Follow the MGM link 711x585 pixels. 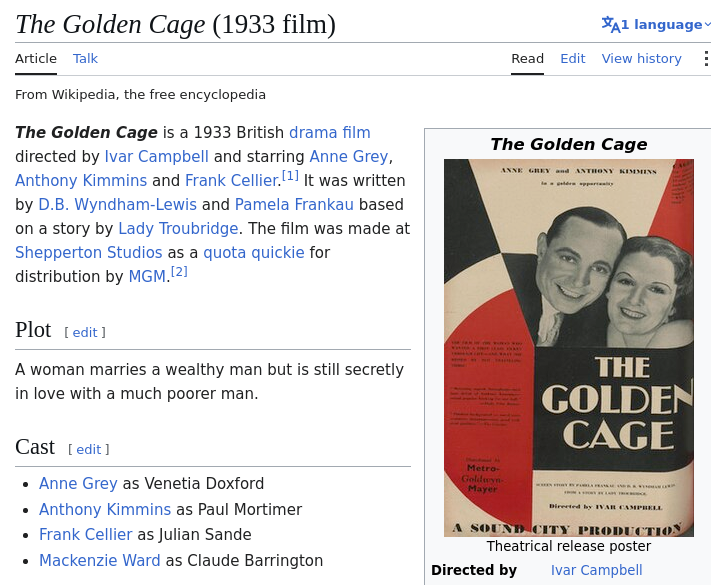click(147, 277)
